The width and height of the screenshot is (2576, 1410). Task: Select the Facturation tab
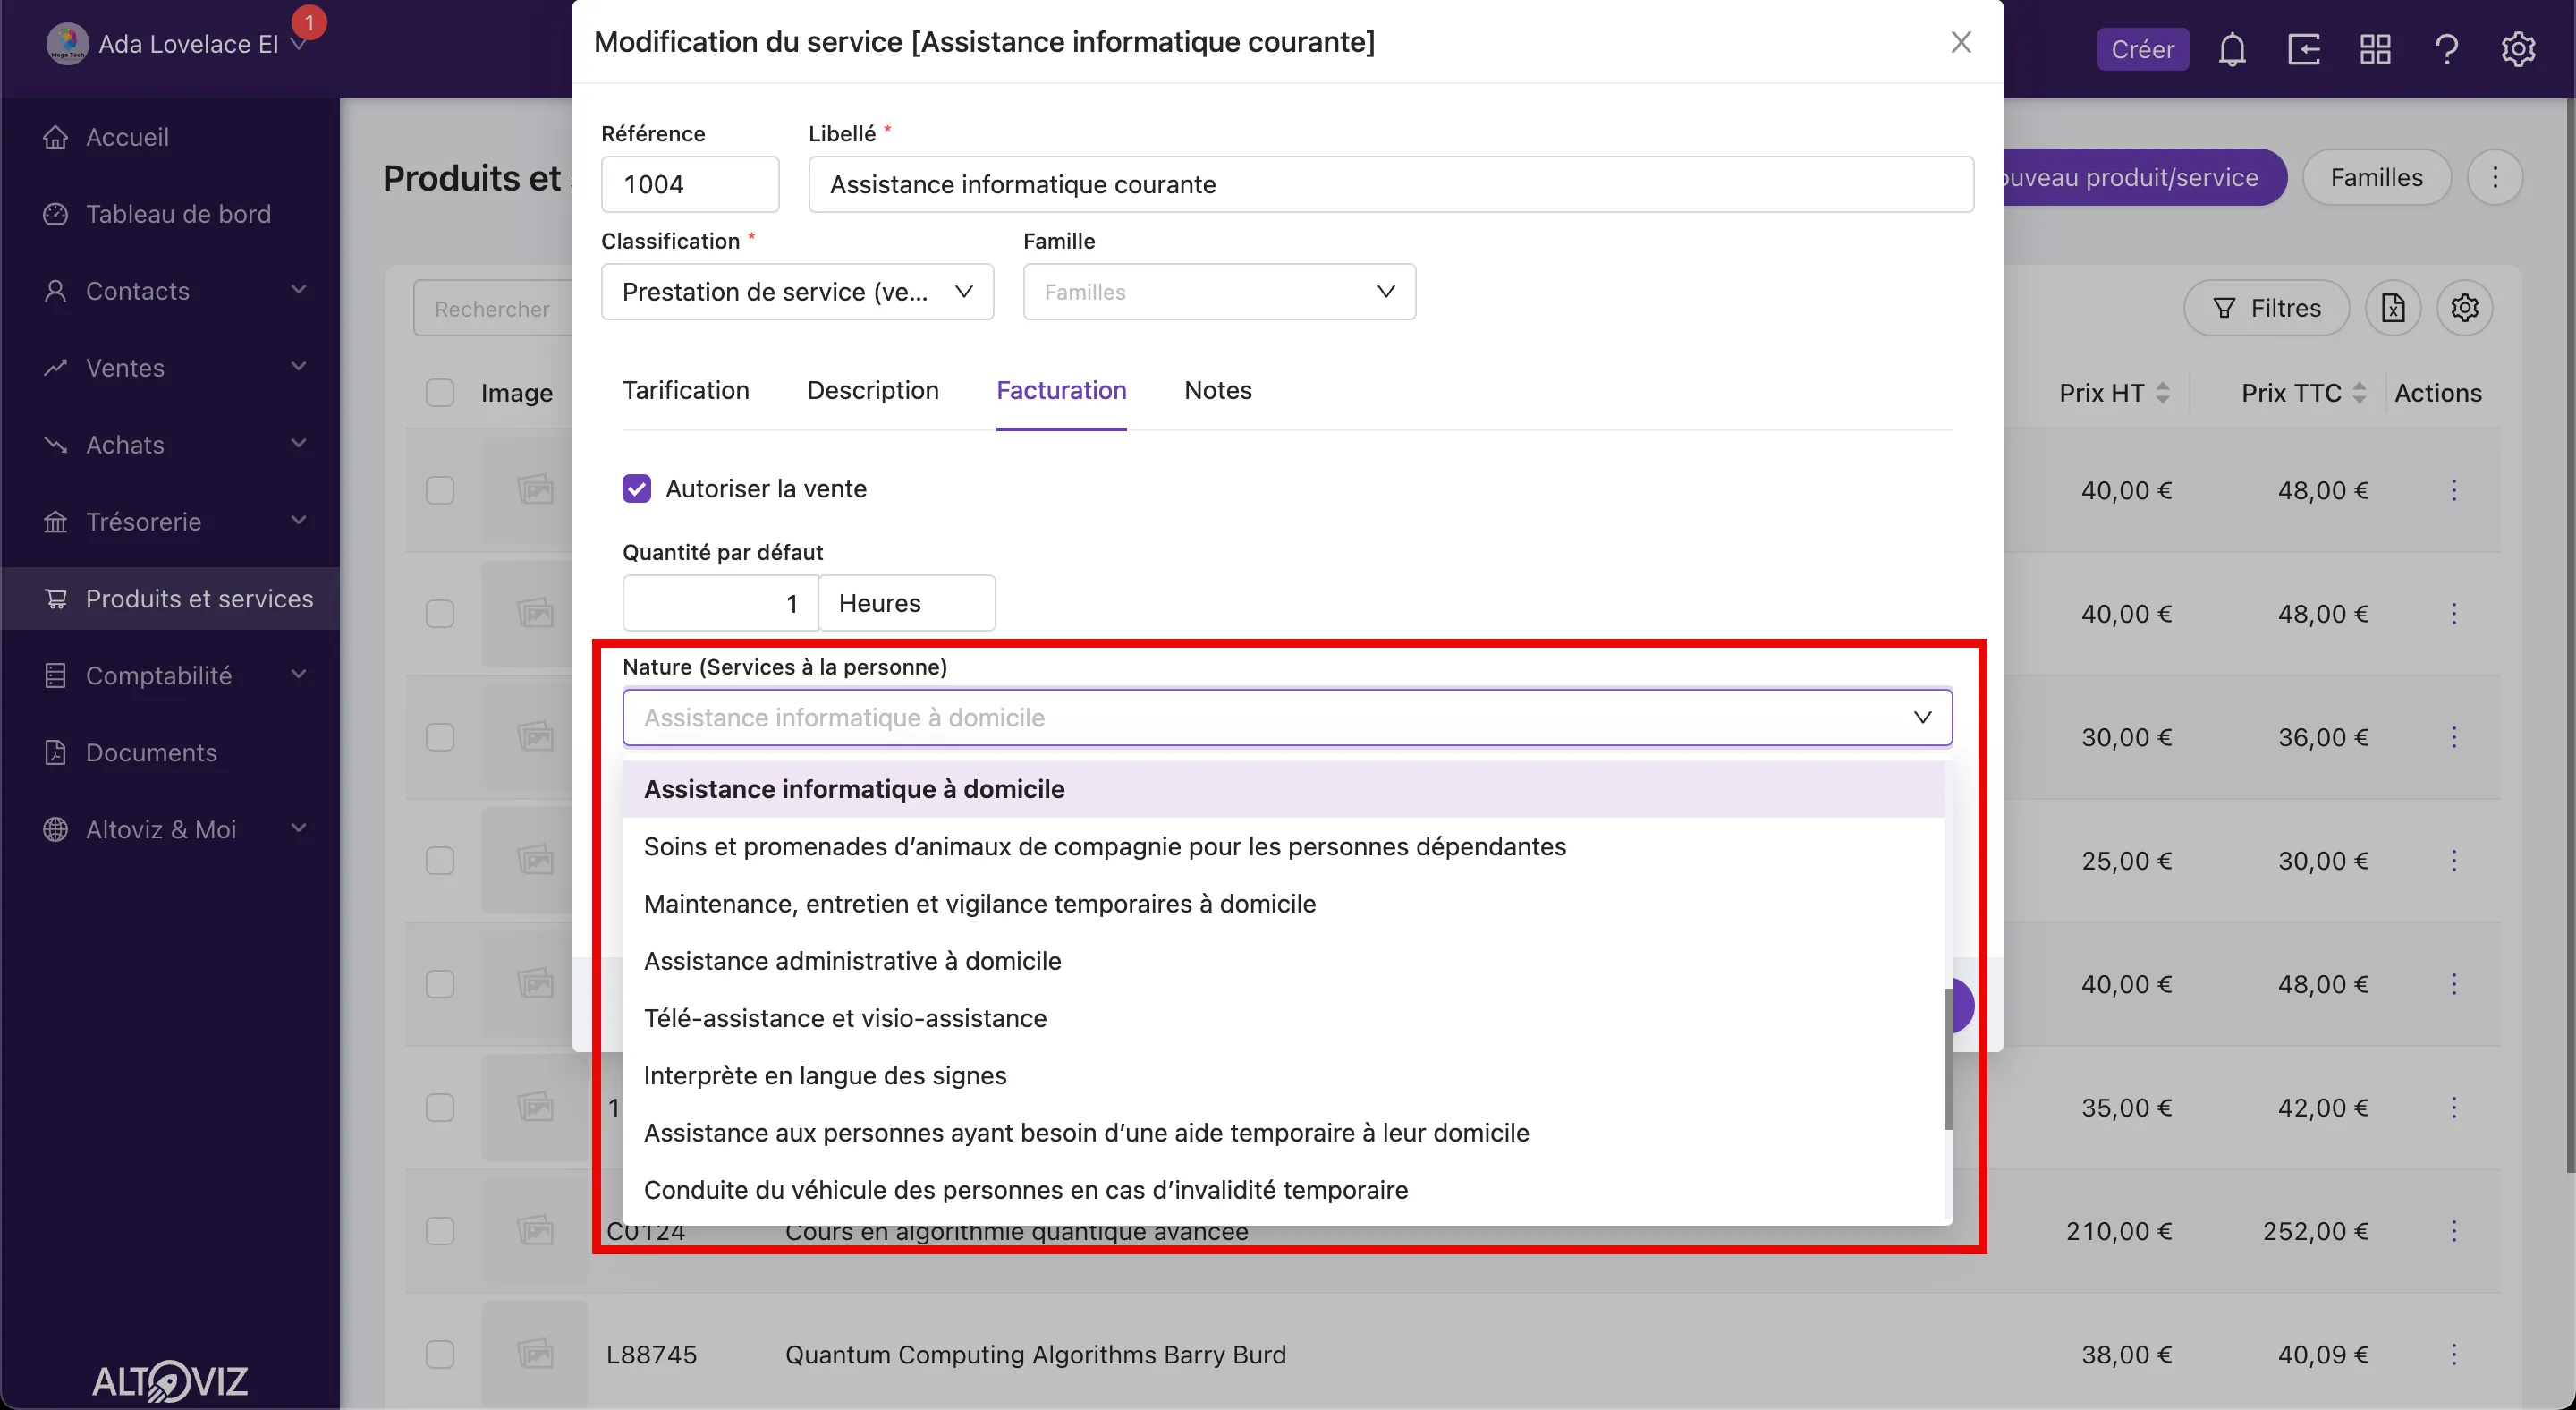click(1061, 390)
